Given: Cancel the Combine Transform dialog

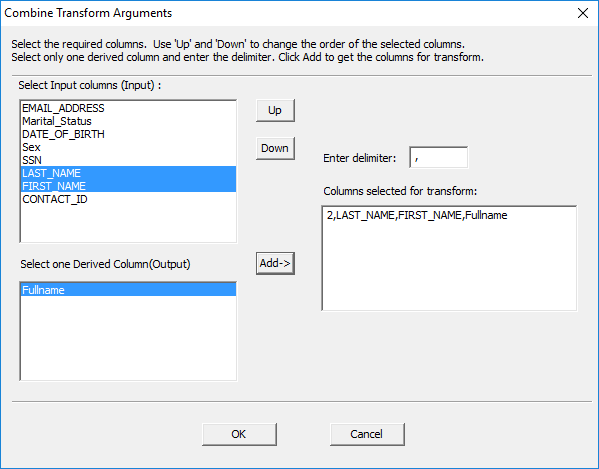Looking at the screenshot, I should [x=367, y=434].
